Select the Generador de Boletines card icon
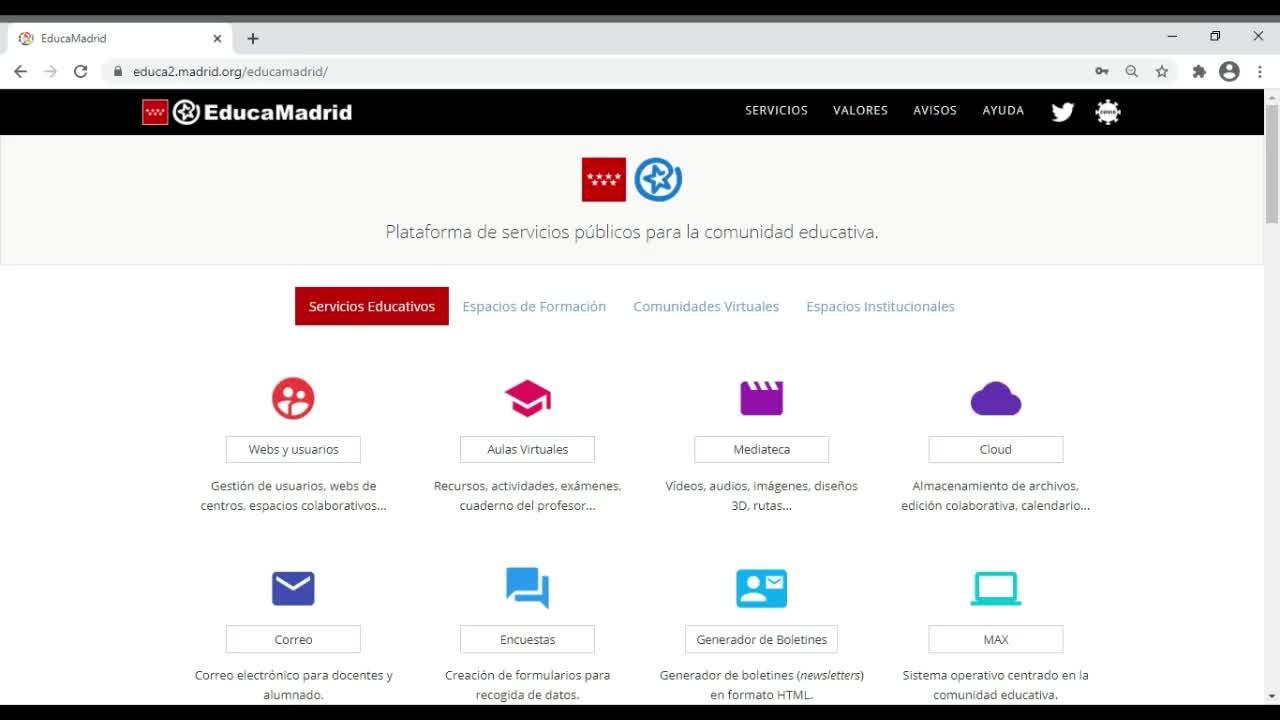The image size is (1280, 720). (761, 588)
